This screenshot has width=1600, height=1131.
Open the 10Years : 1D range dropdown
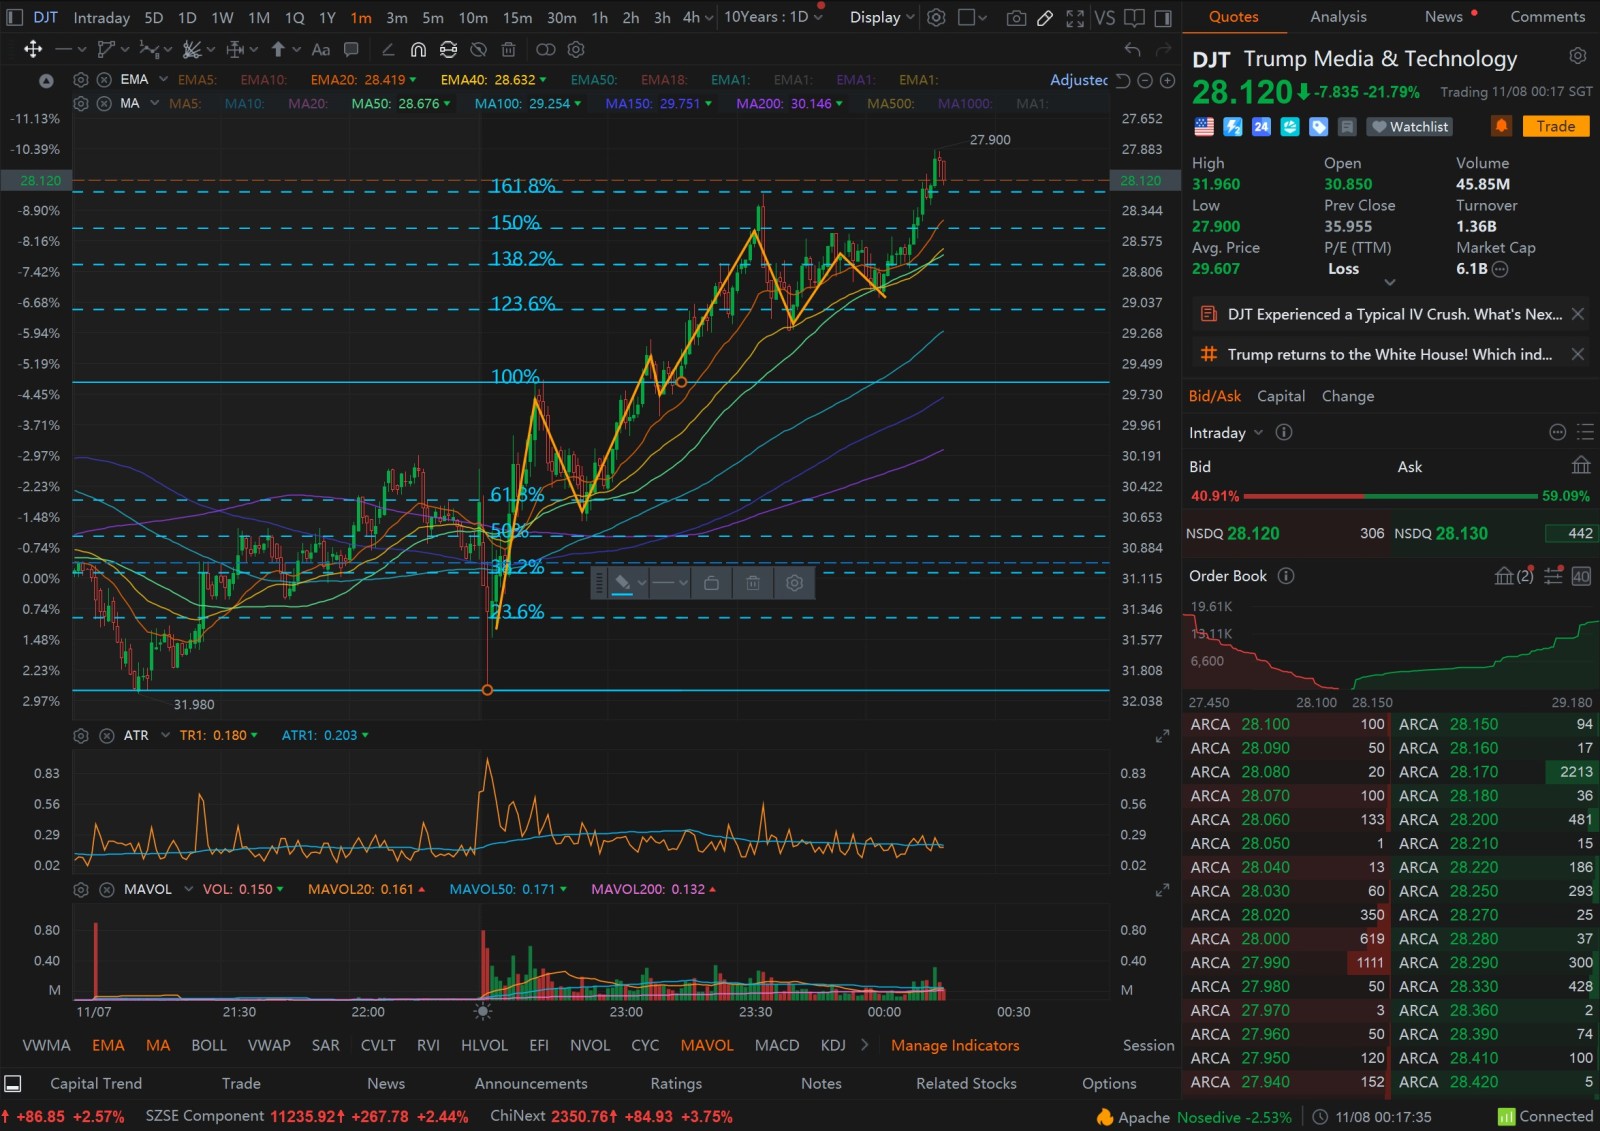point(773,17)
